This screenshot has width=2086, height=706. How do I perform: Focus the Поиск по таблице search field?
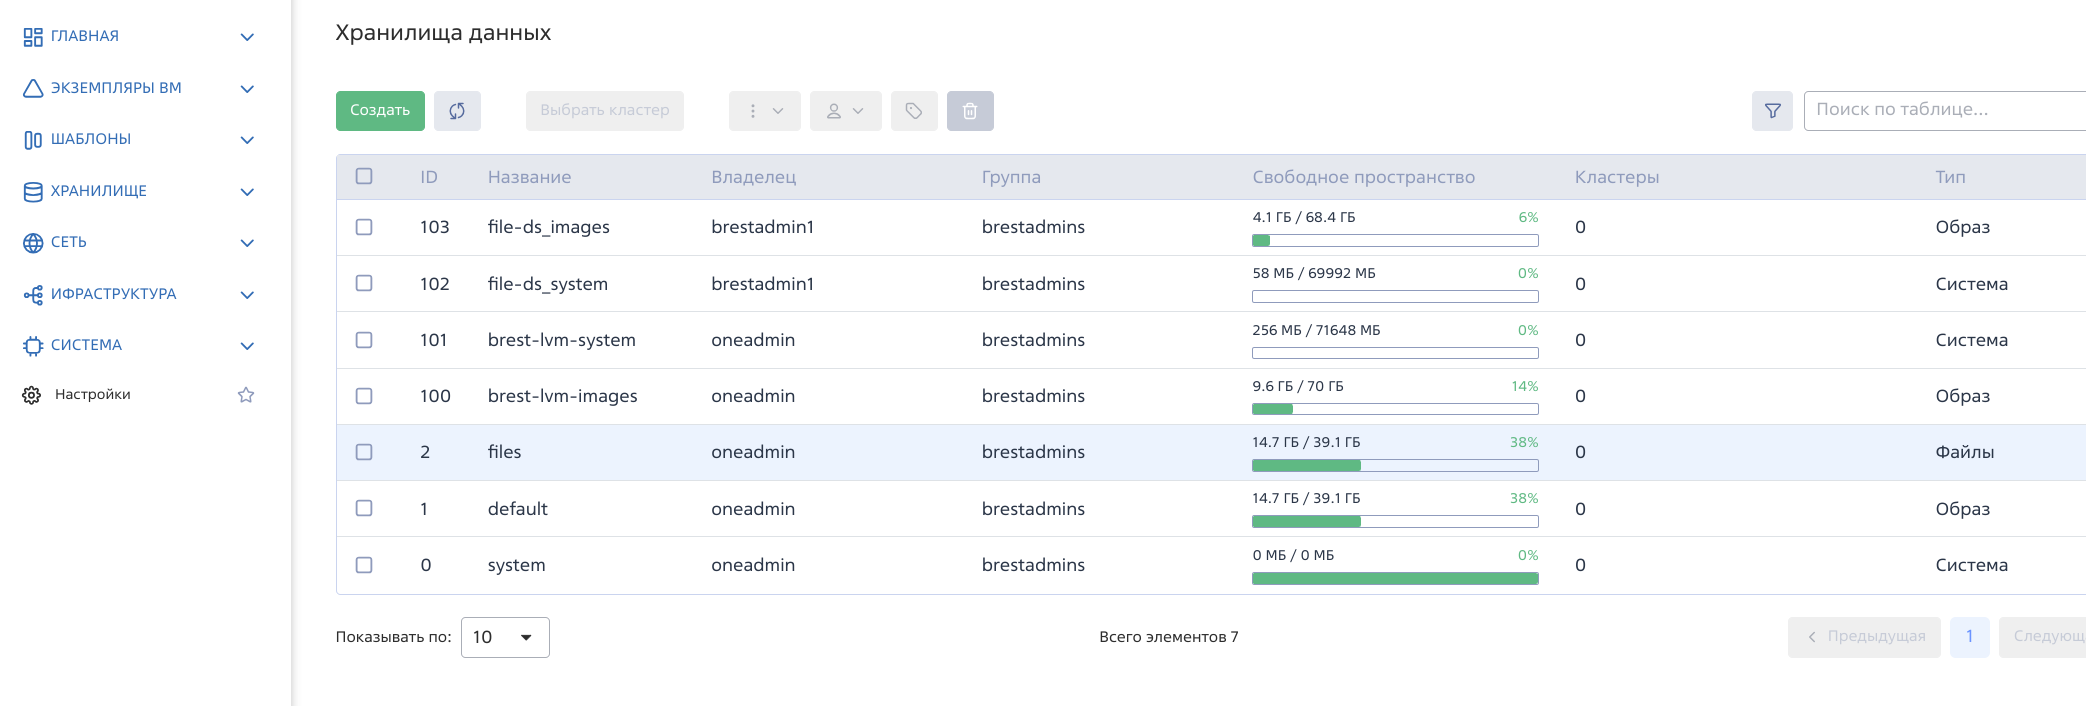click(x=1940, y=110)
